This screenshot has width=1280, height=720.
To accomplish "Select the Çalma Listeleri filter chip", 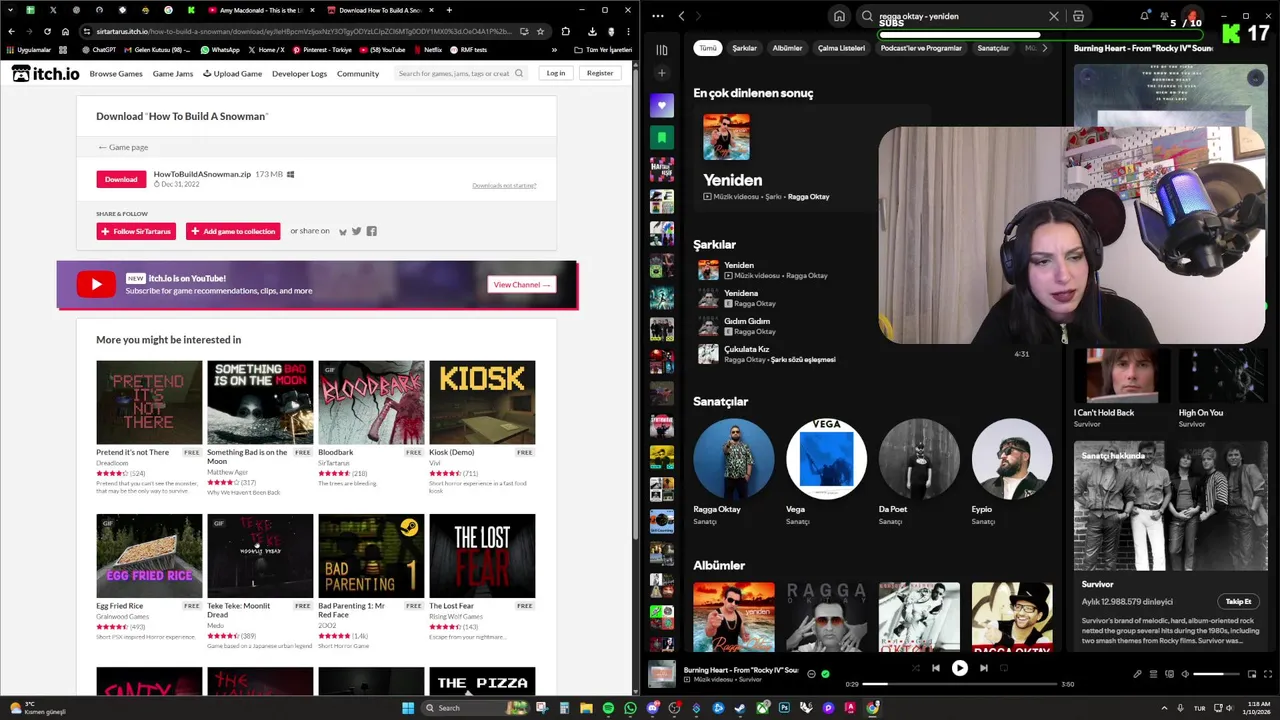I will (841, 48).
